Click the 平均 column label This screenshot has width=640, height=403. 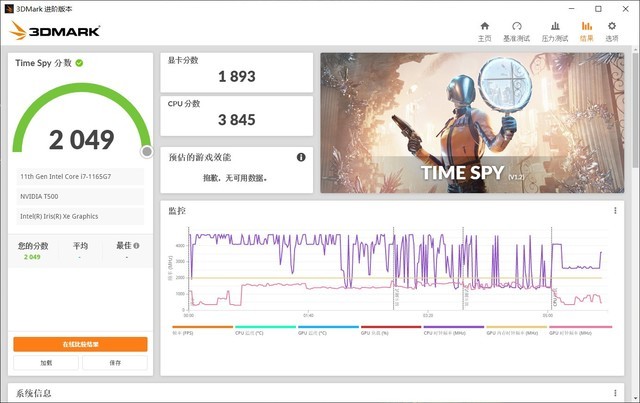click(80, 245)
